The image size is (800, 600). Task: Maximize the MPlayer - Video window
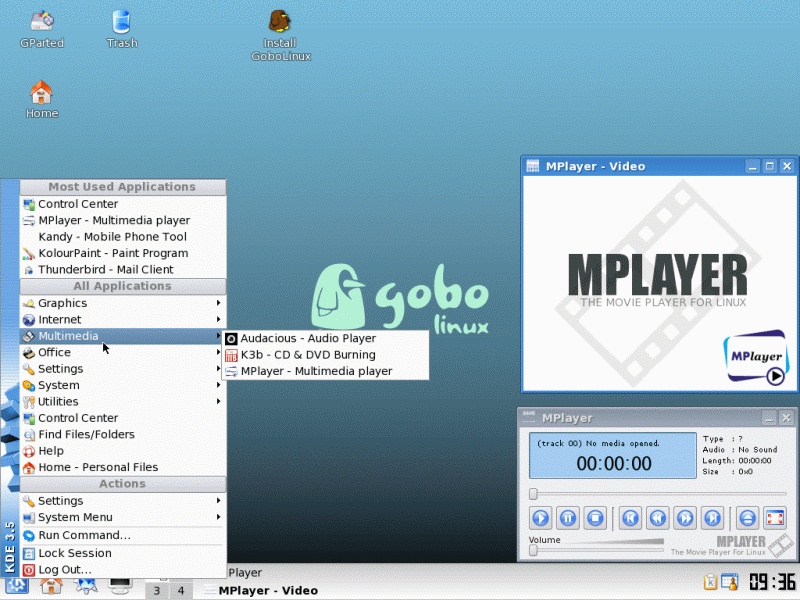pos(769,166)
